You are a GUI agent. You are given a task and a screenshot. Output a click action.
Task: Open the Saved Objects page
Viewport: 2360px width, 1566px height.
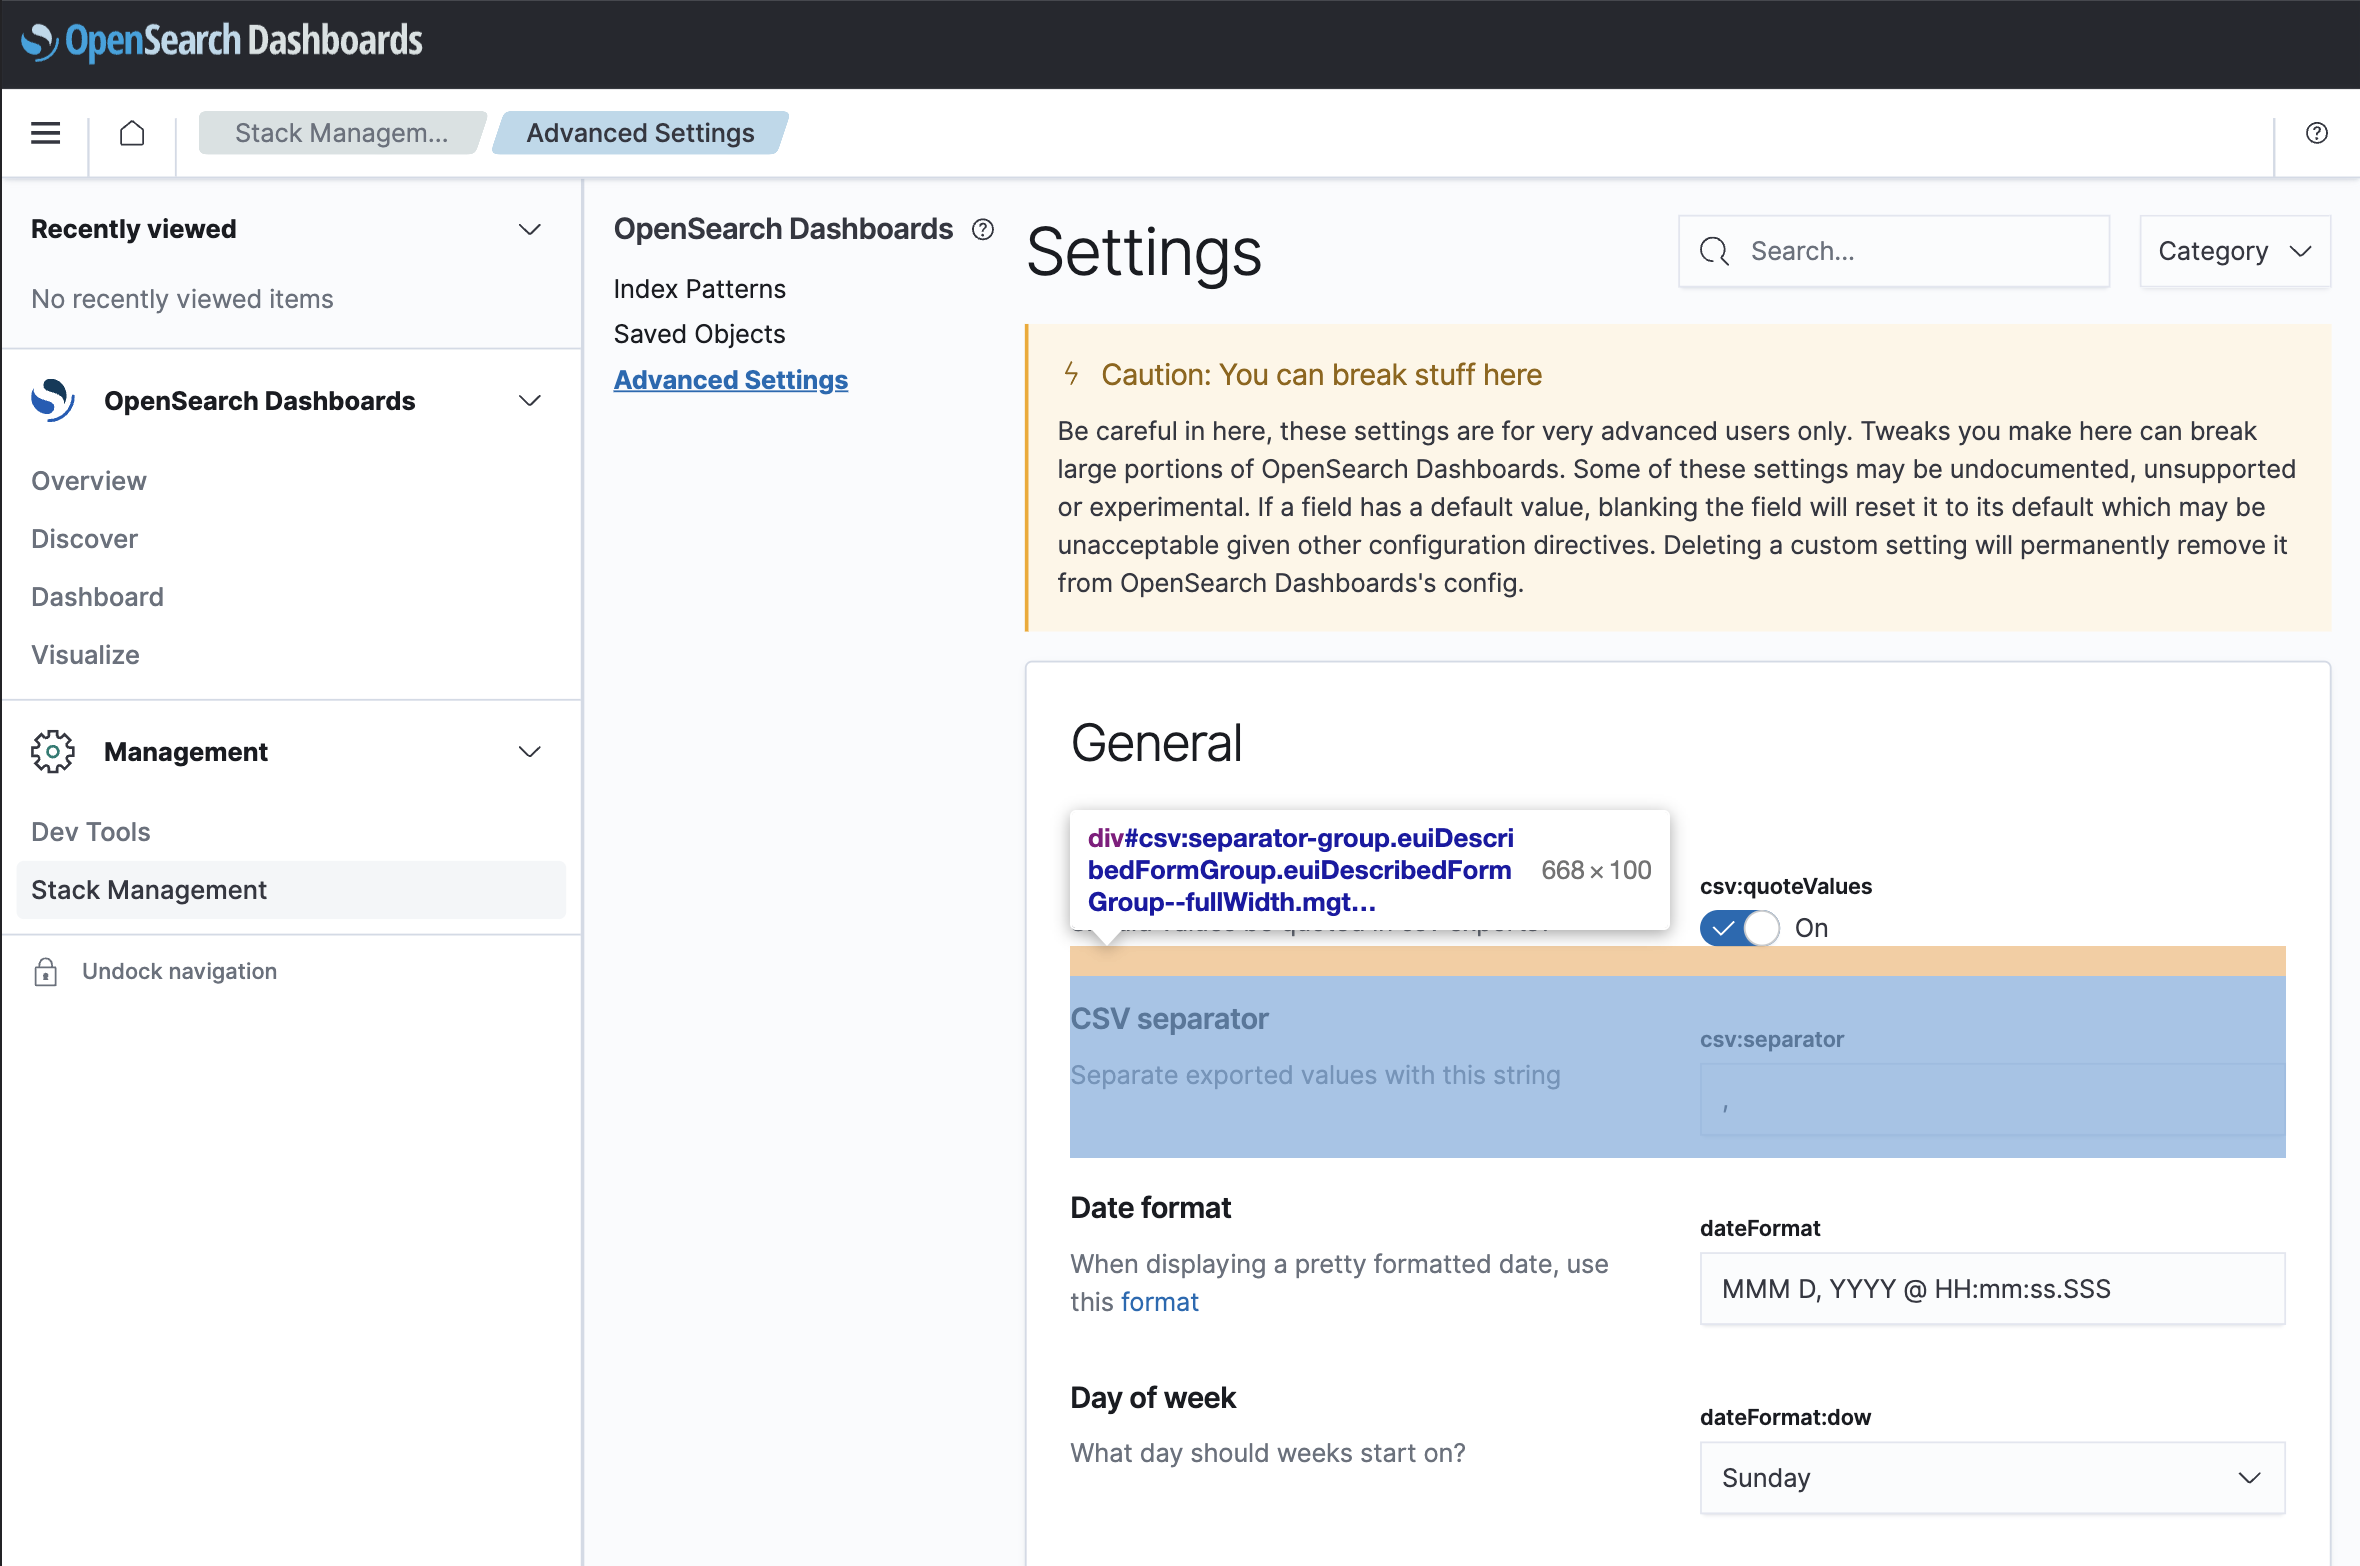pos(699,333)
